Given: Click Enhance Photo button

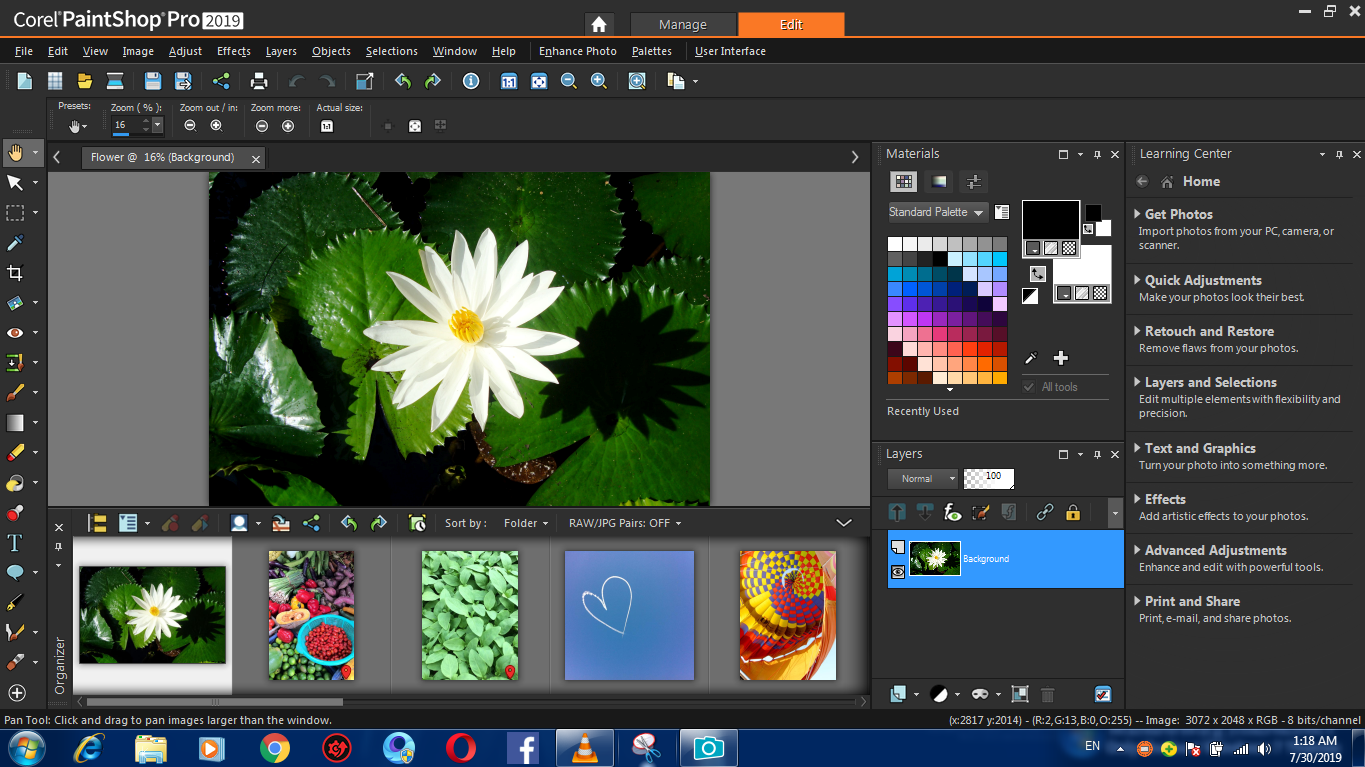Looking at the screenshot, I should [x=577, y=51].
